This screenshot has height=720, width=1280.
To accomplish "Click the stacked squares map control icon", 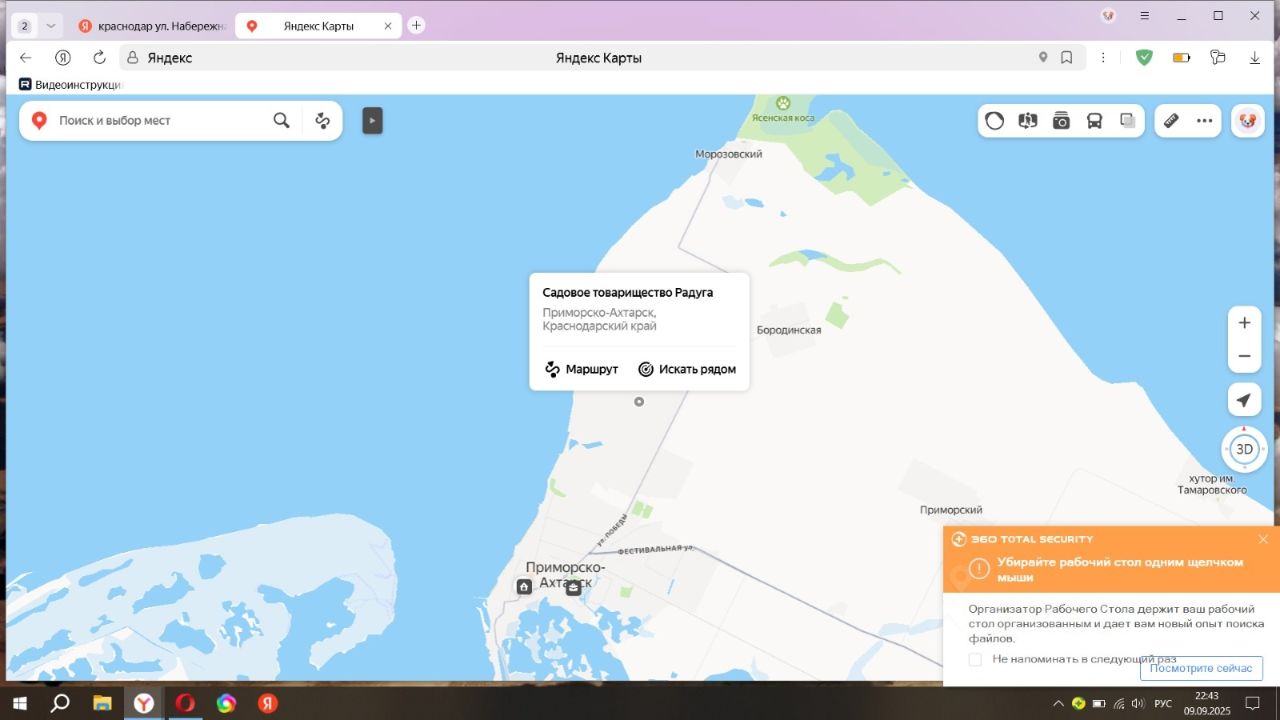I will 1128,121.
